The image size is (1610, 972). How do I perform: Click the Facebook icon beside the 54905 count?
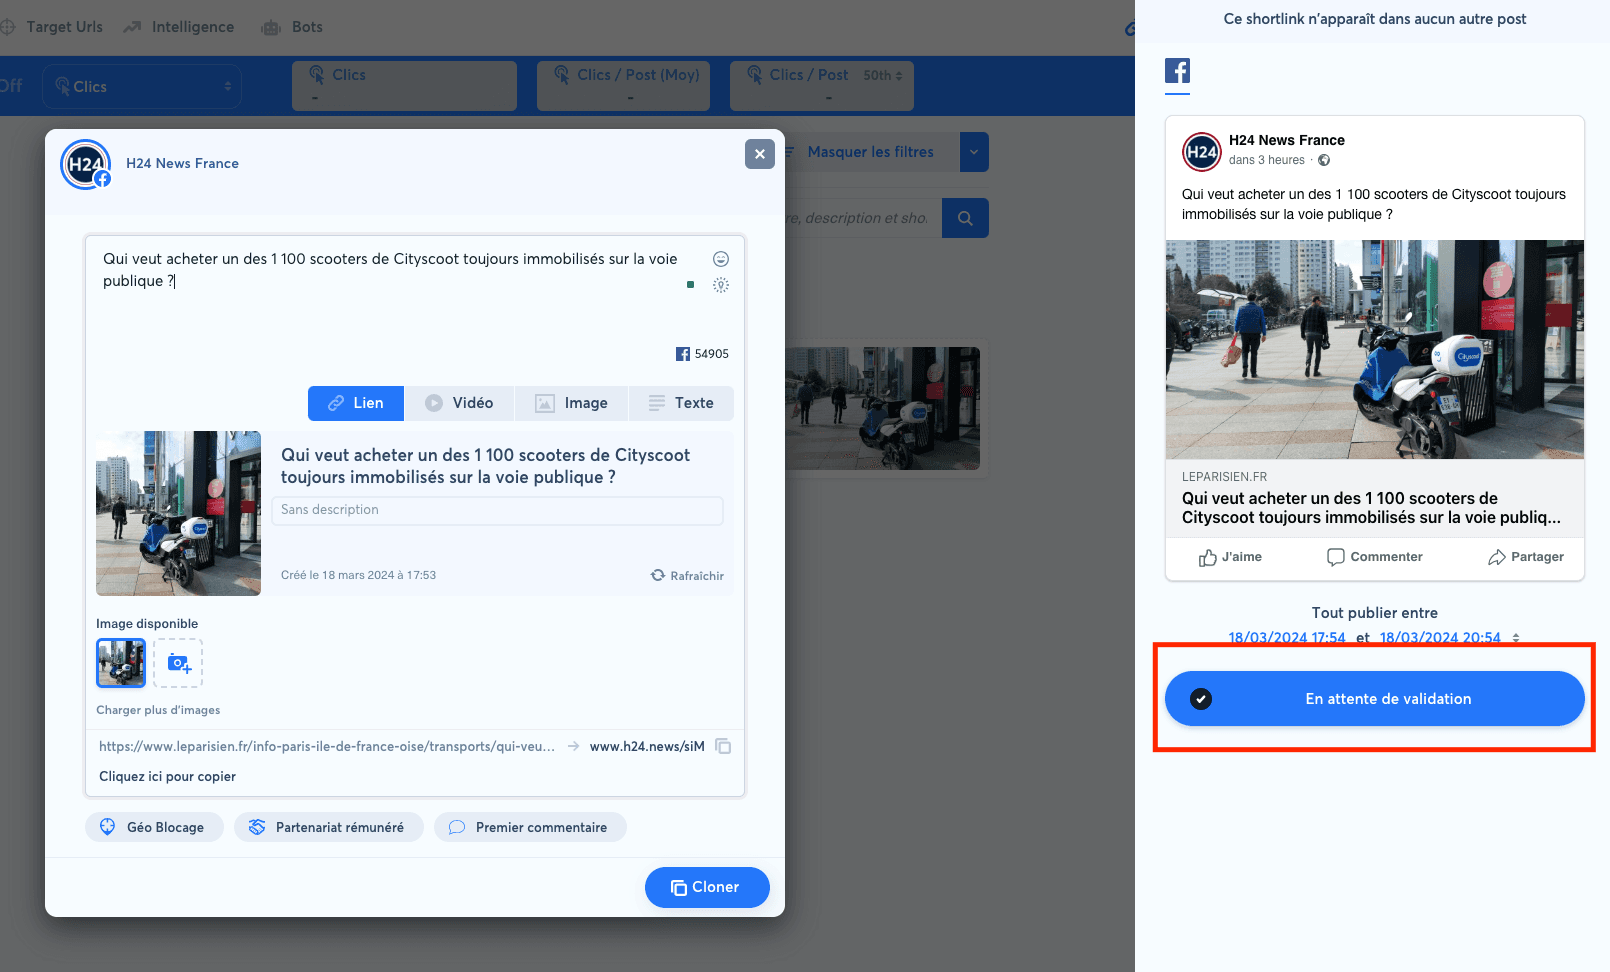pos(683,354)
